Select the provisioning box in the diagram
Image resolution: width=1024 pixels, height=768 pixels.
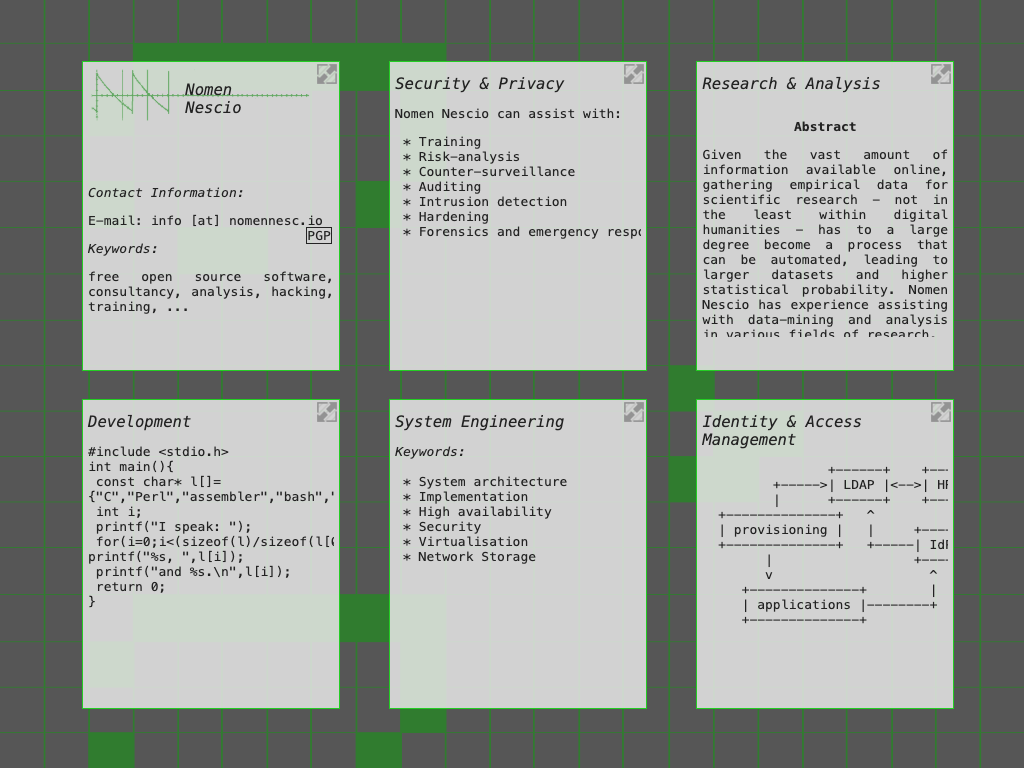[x=780, y=530]
